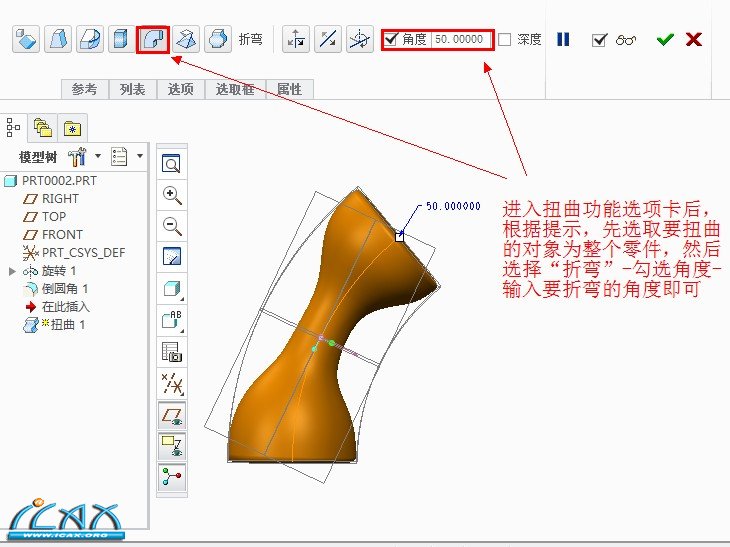Toggle the plane display icon
The height and width of the screenshot is (547, 730).
pyautogui.click(x=172, y=415)
